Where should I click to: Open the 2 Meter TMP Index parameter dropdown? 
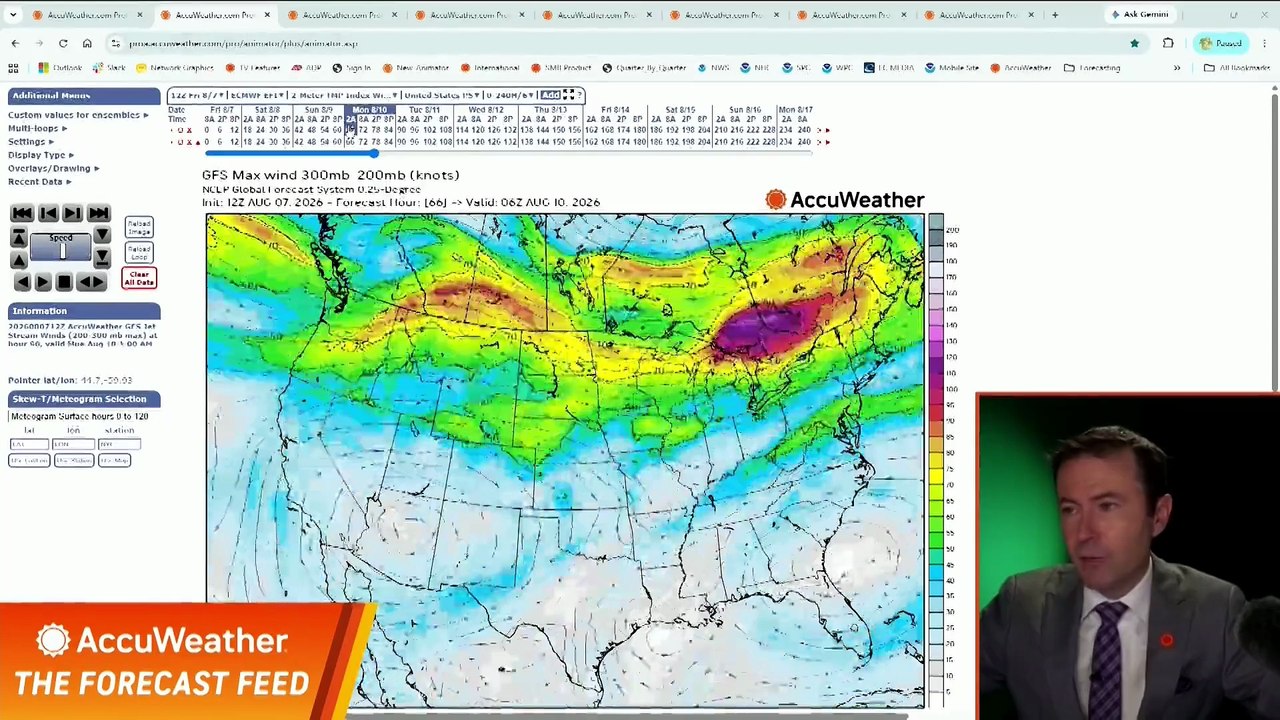[x=343, y=95]
